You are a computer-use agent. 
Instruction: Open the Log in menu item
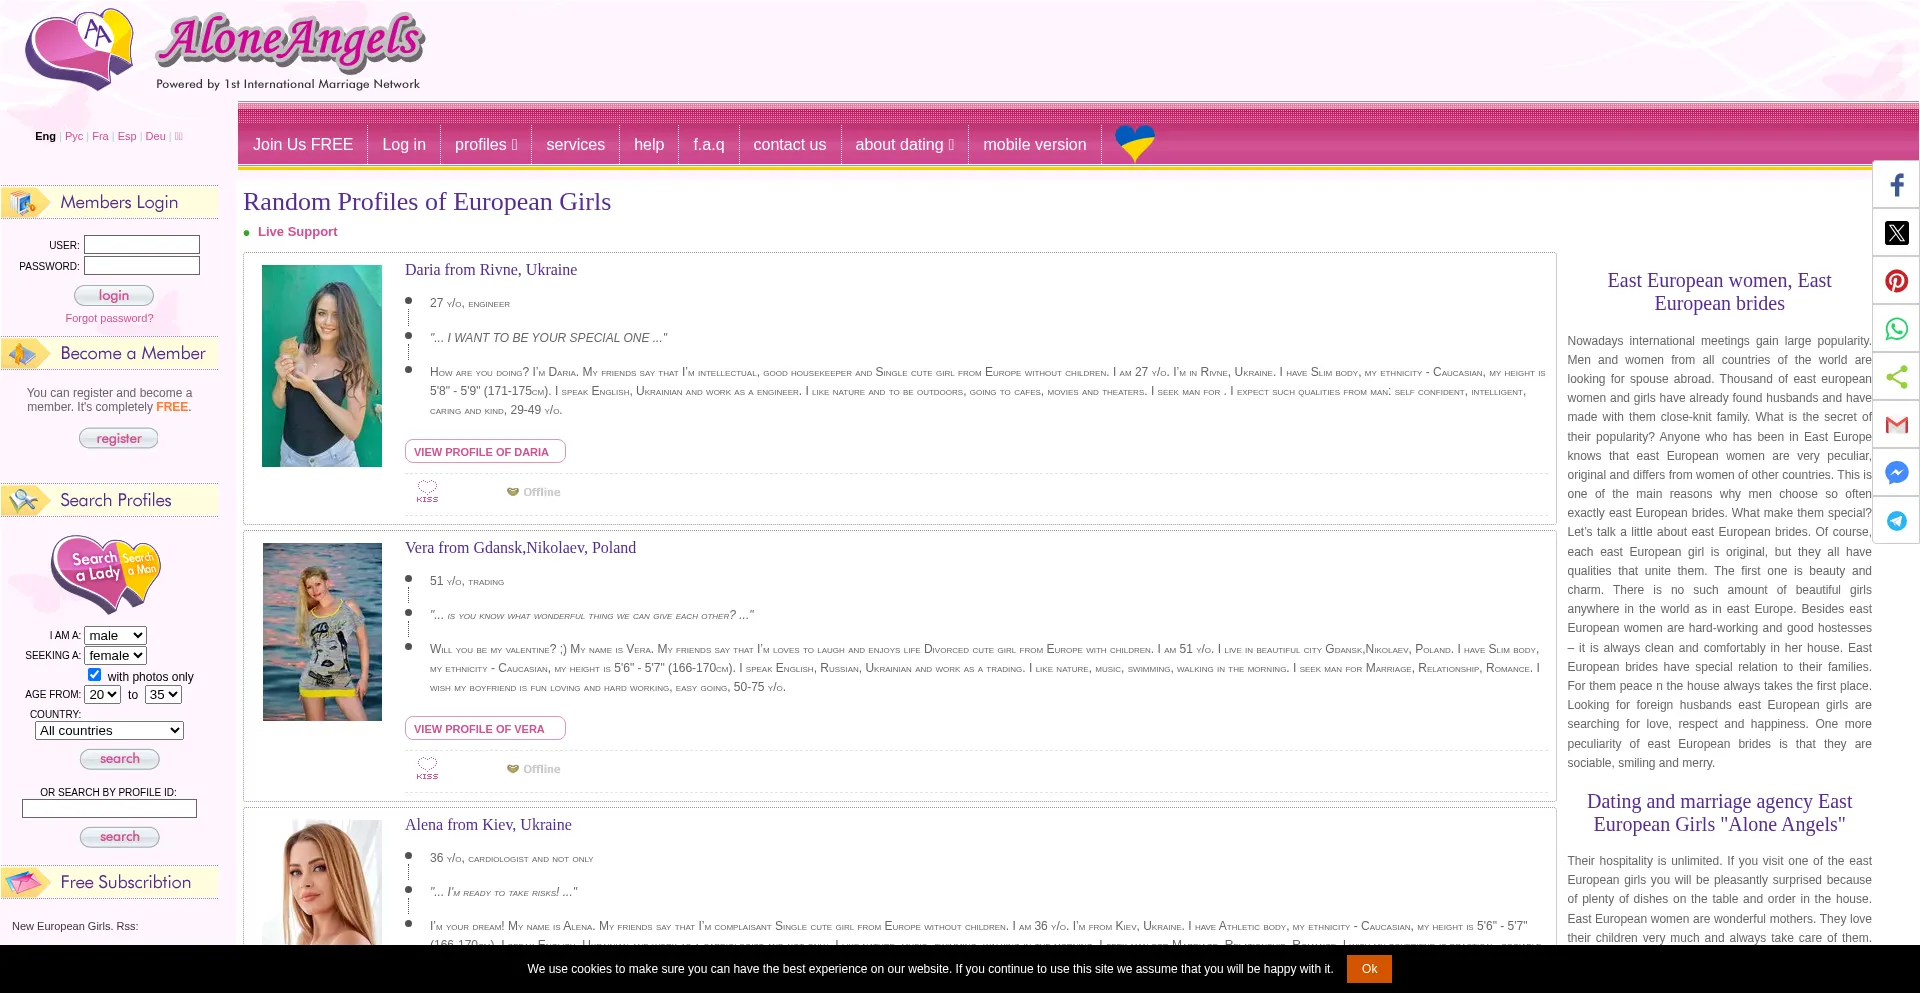click(404, 144)
